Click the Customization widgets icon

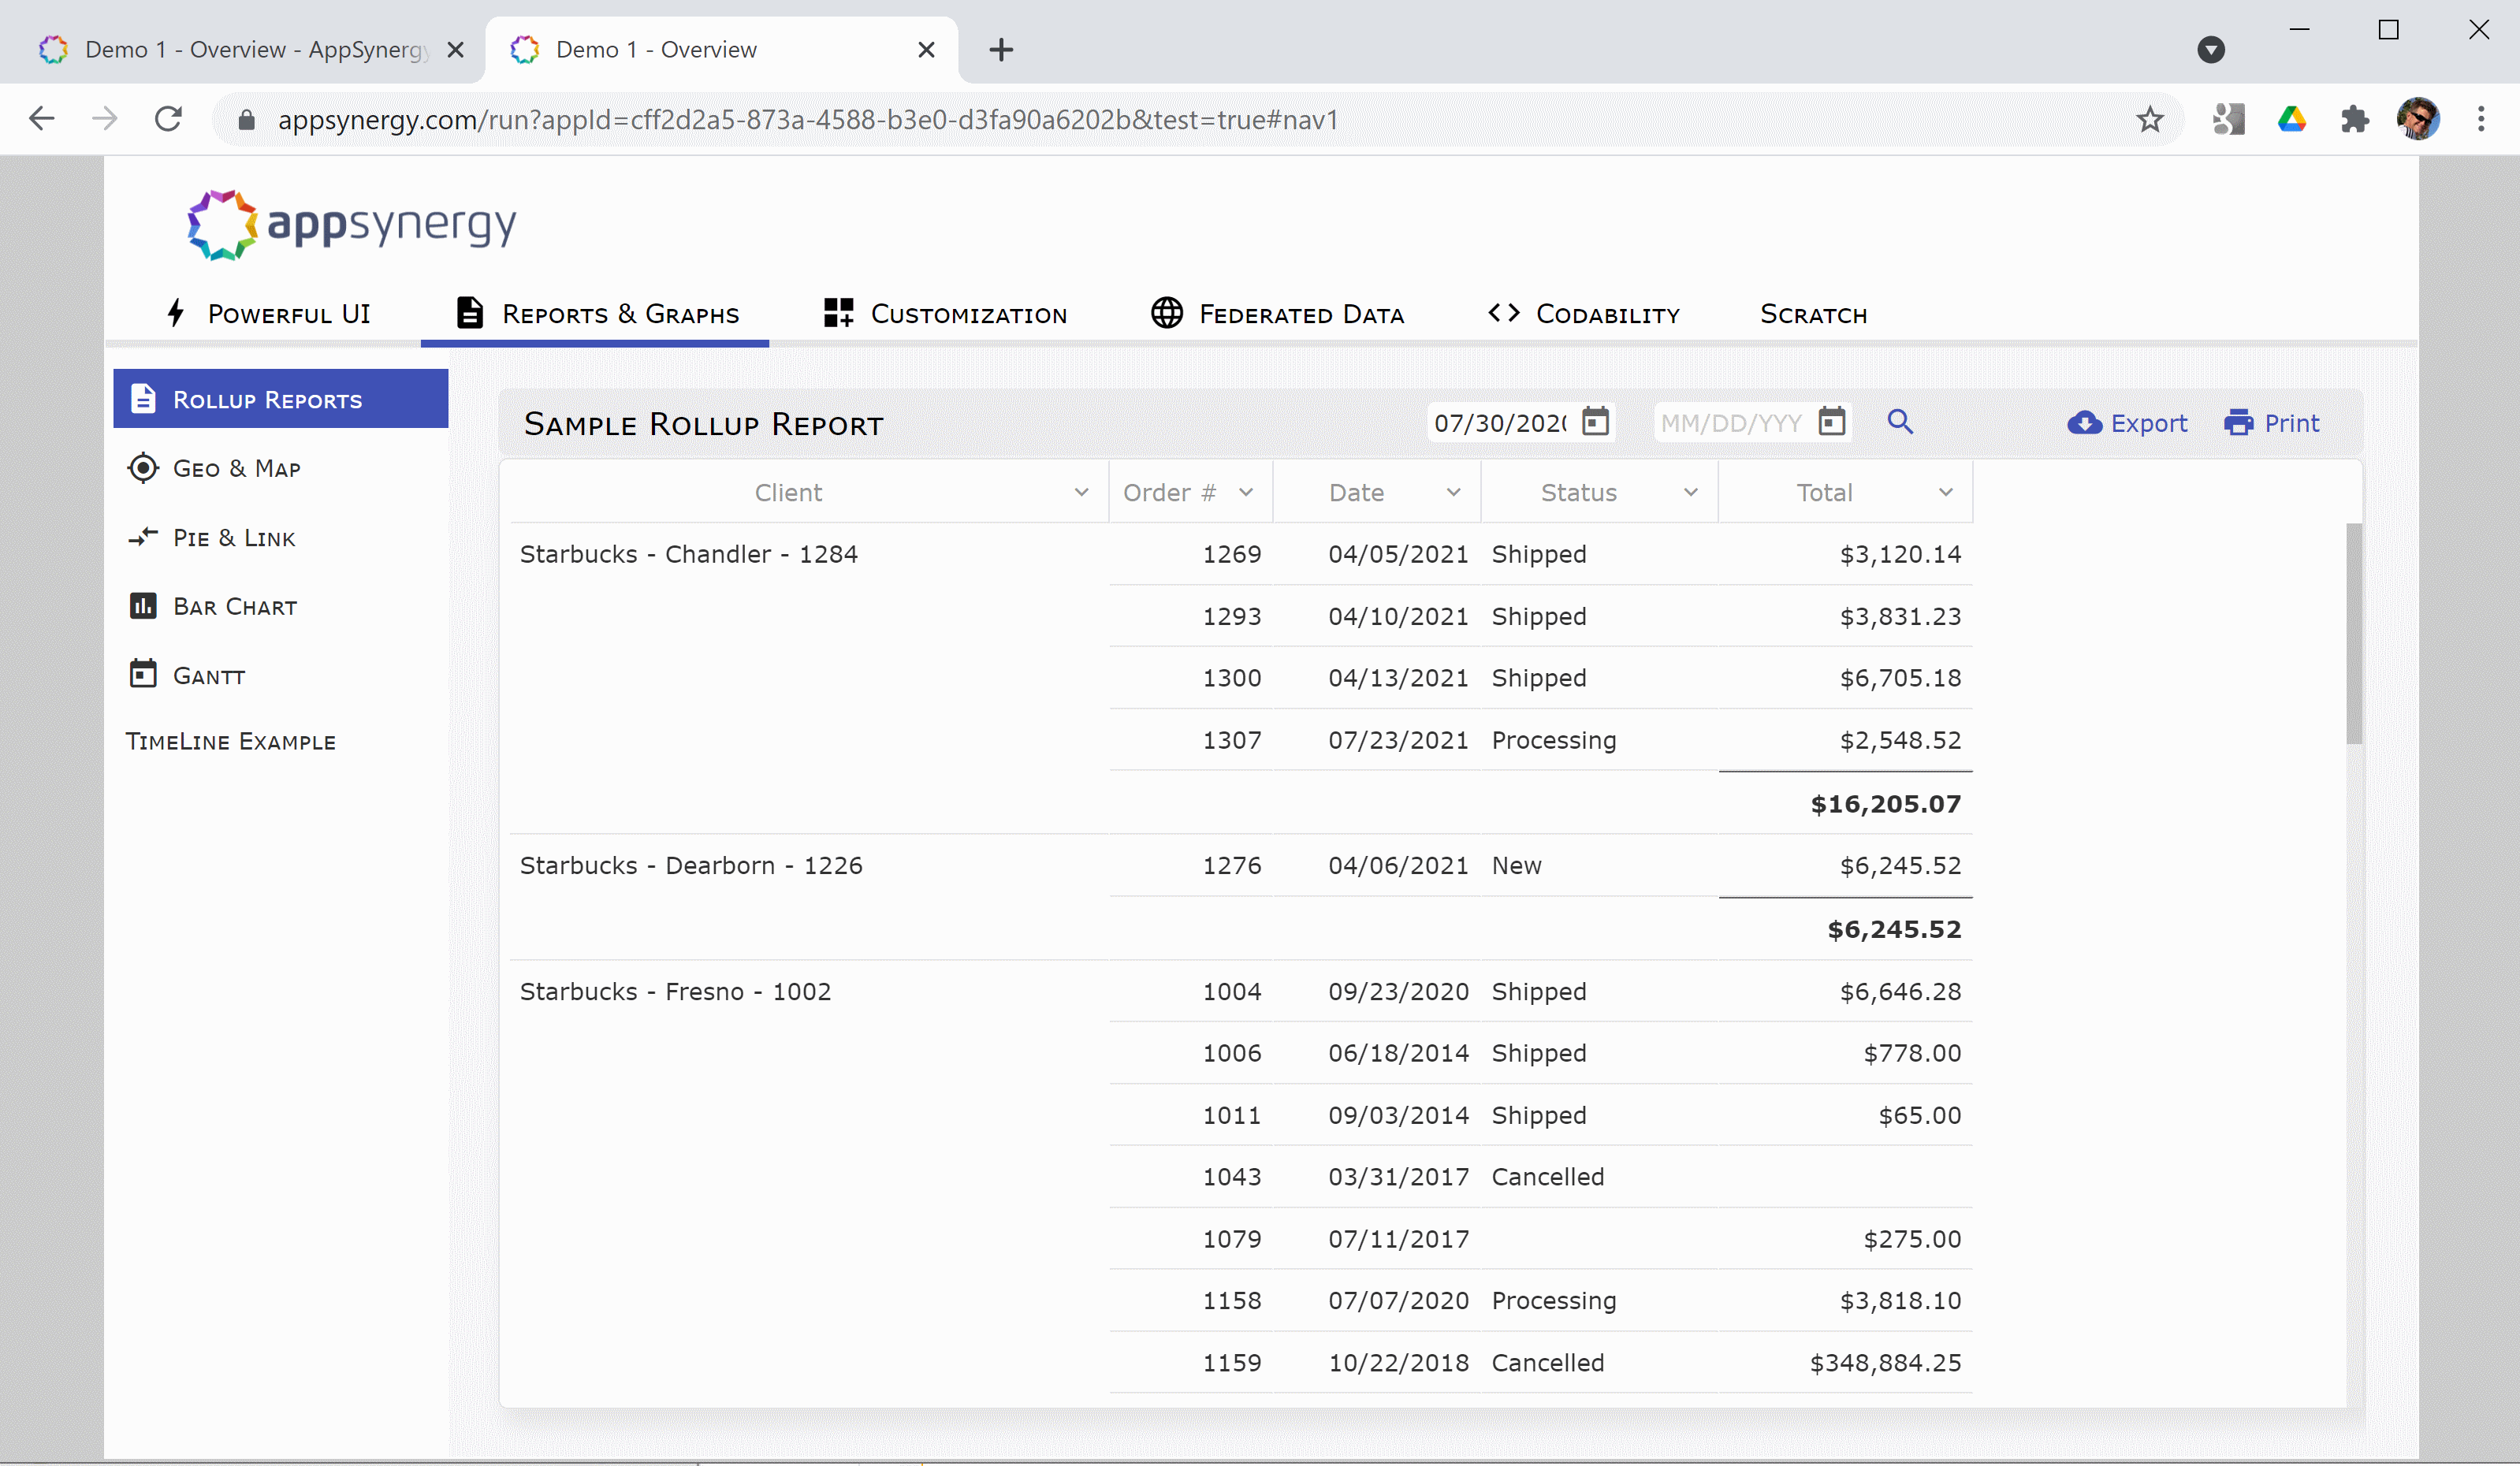coord(838,313)
